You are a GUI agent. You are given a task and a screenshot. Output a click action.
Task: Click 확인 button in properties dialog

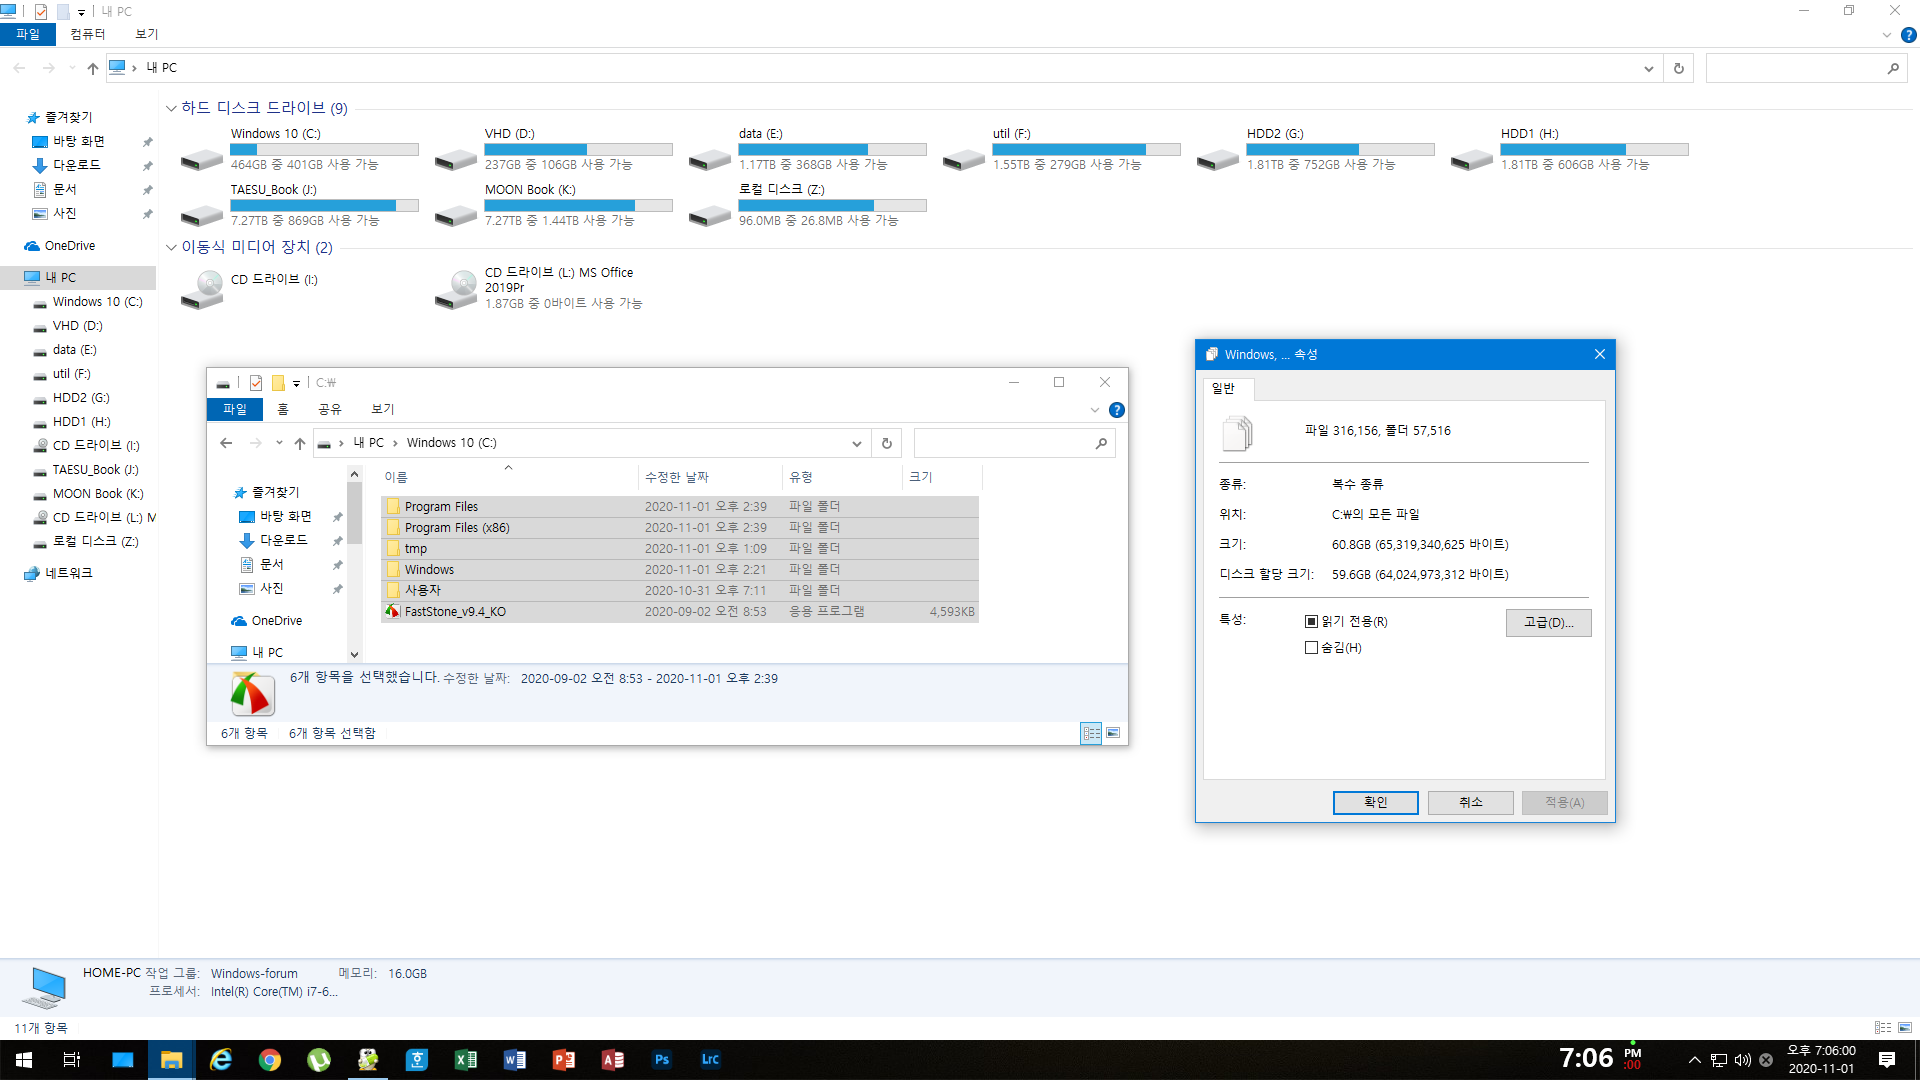coord(1376,802)
